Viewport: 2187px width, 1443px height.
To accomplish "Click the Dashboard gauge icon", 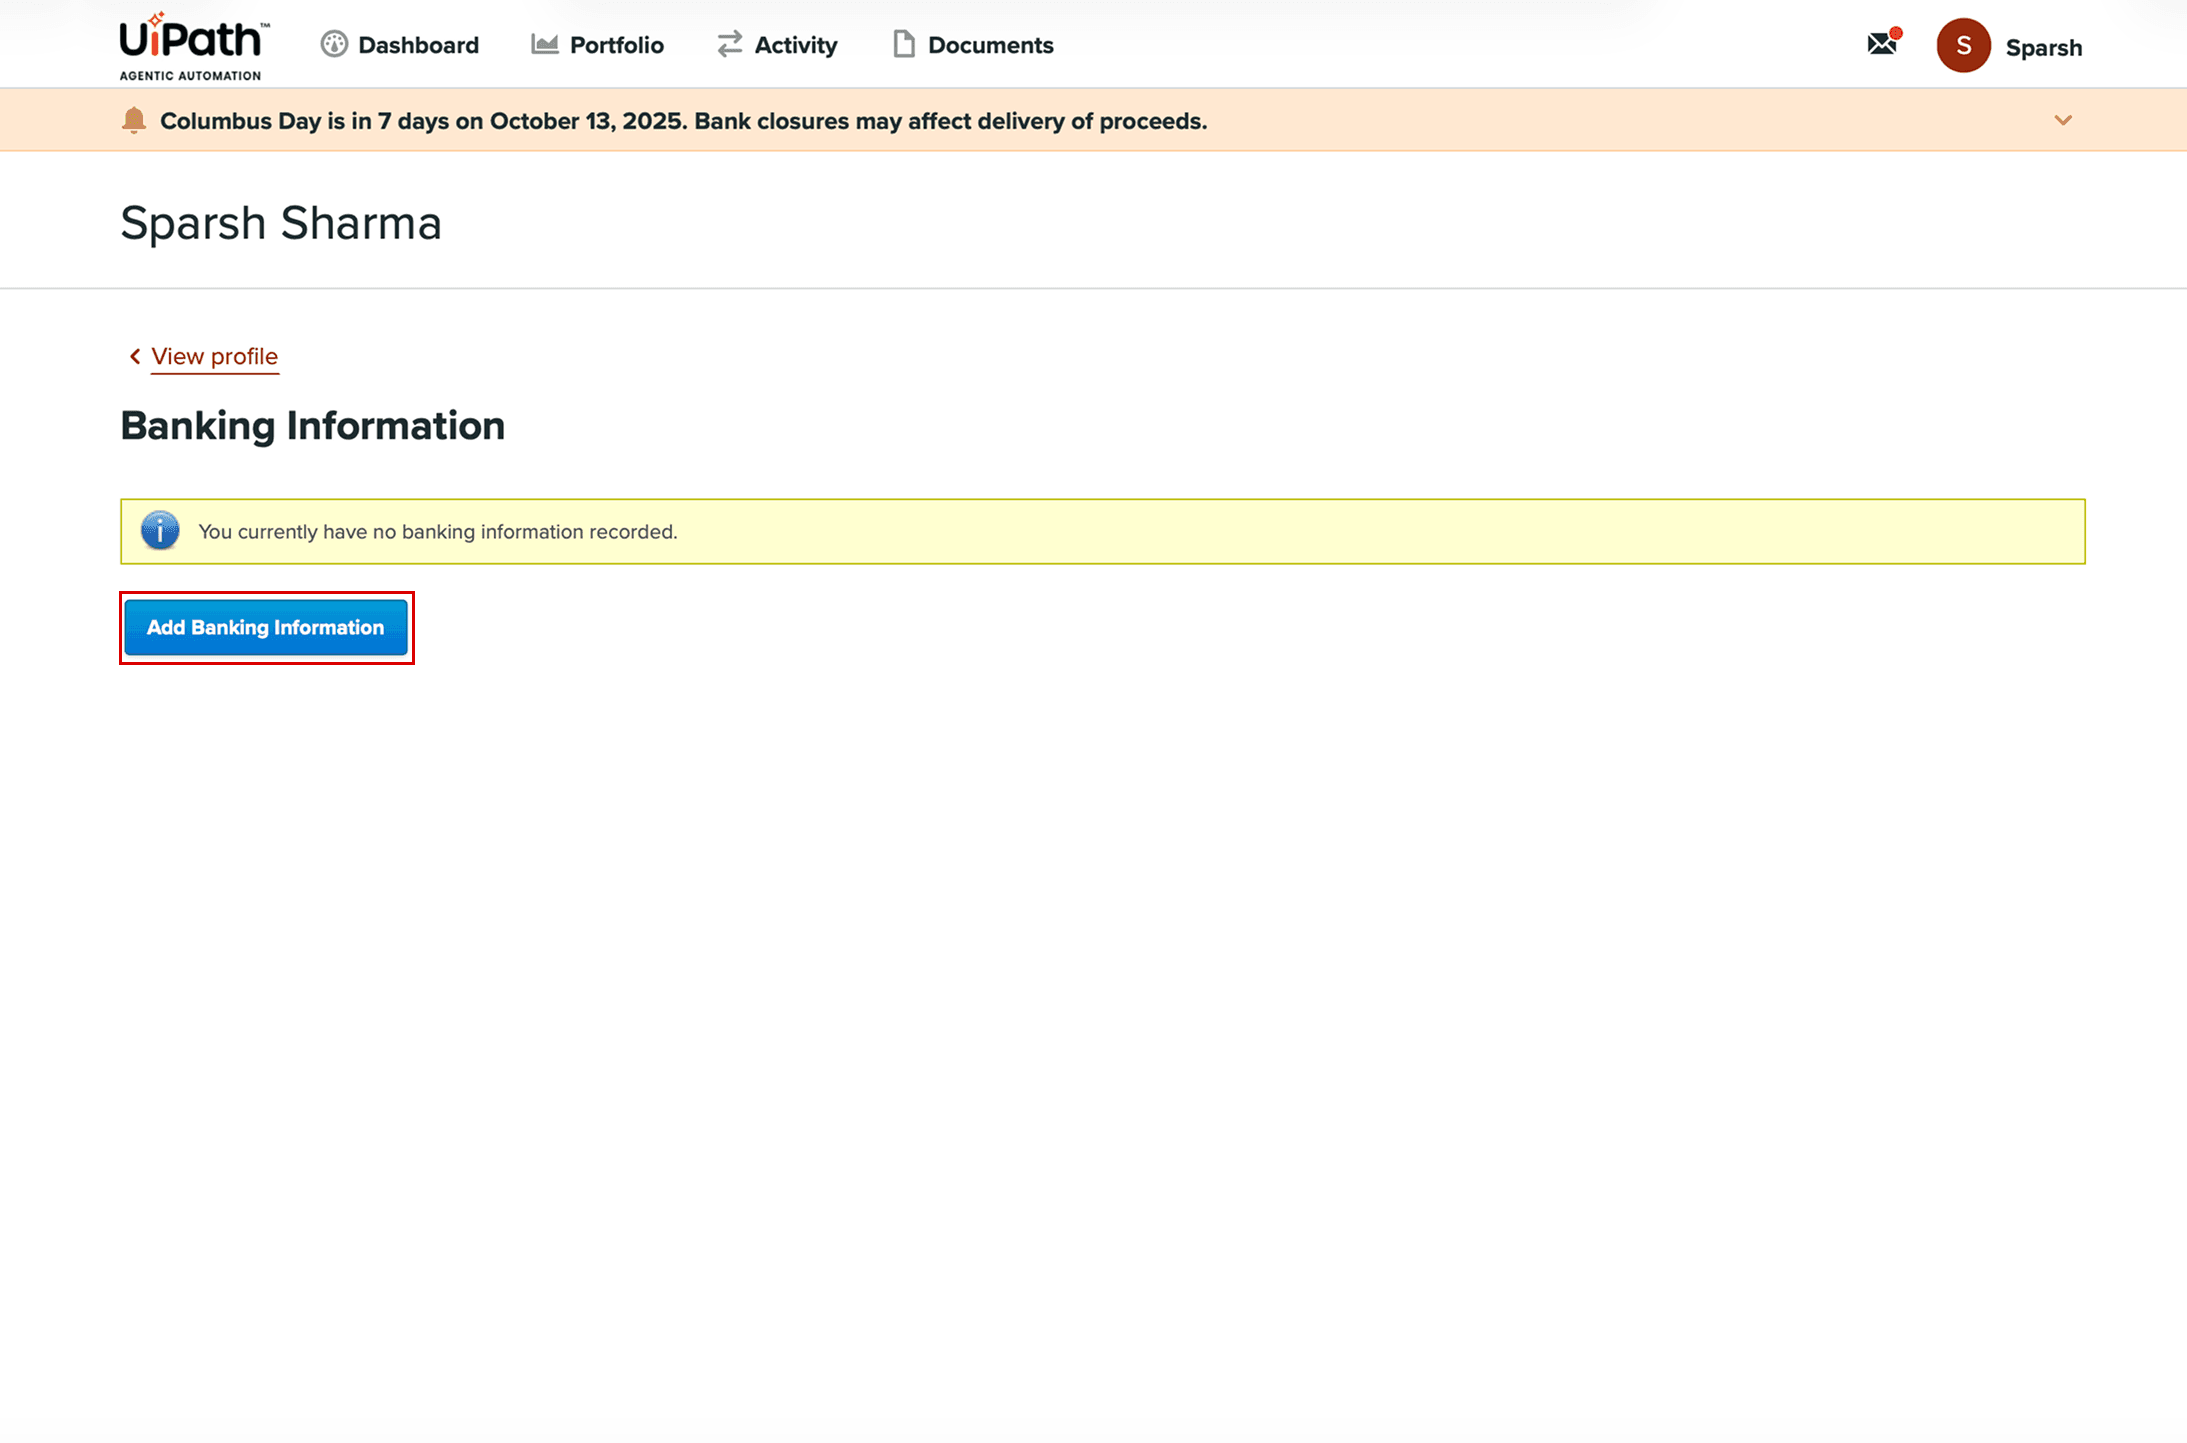I will [x=334, y=45].
